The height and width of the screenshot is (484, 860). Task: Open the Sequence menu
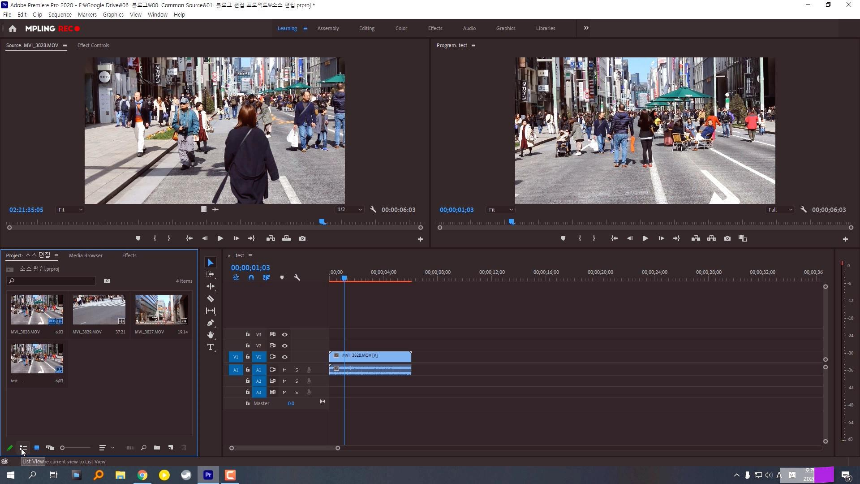60,15
